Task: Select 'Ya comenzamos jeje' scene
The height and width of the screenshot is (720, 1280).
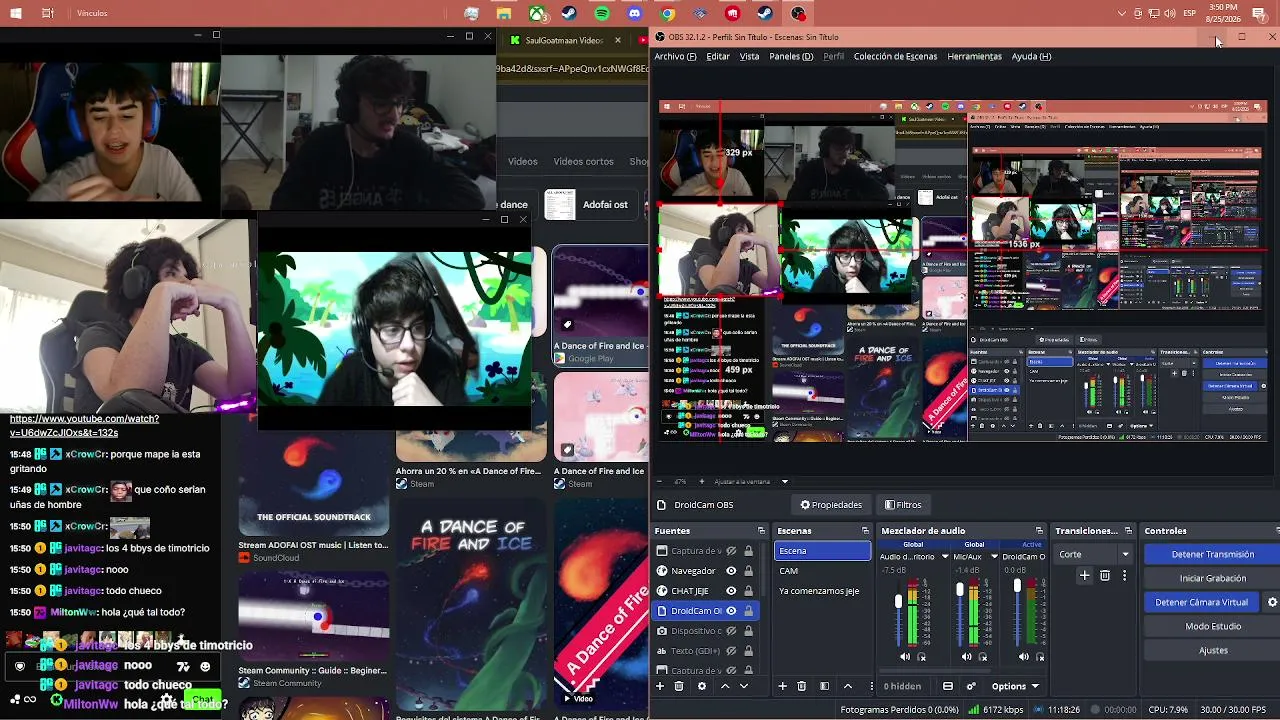Action: pyautogui.click(x=823, y=591)
